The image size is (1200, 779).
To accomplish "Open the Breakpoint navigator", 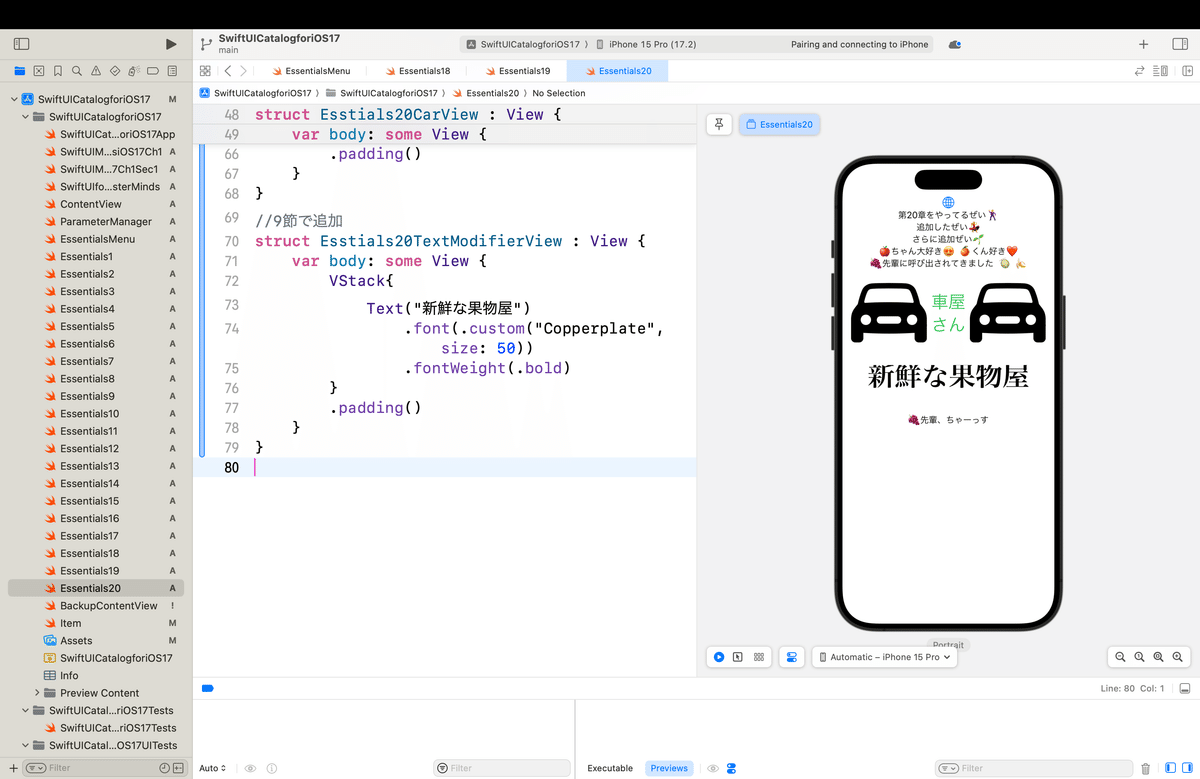I will coord(153,71).
